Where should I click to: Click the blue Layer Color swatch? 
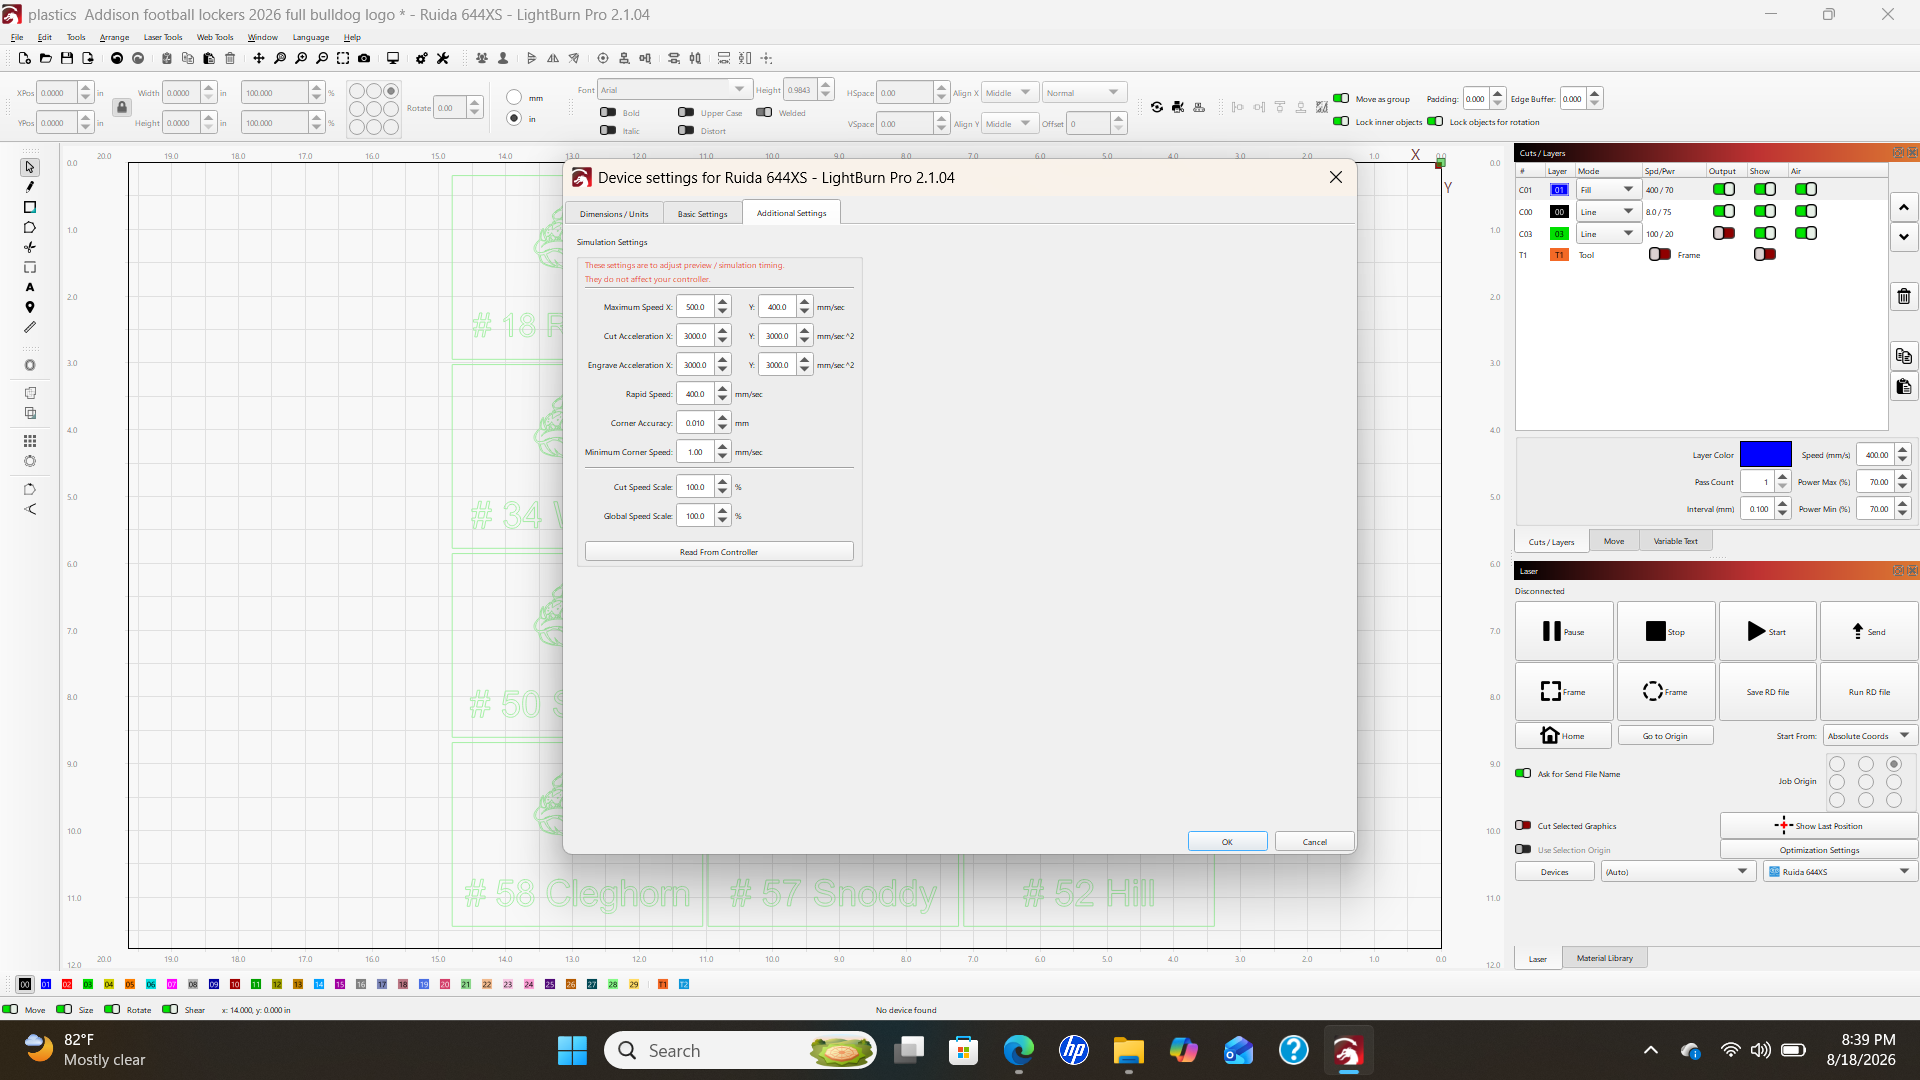[x=1766, y=454]
